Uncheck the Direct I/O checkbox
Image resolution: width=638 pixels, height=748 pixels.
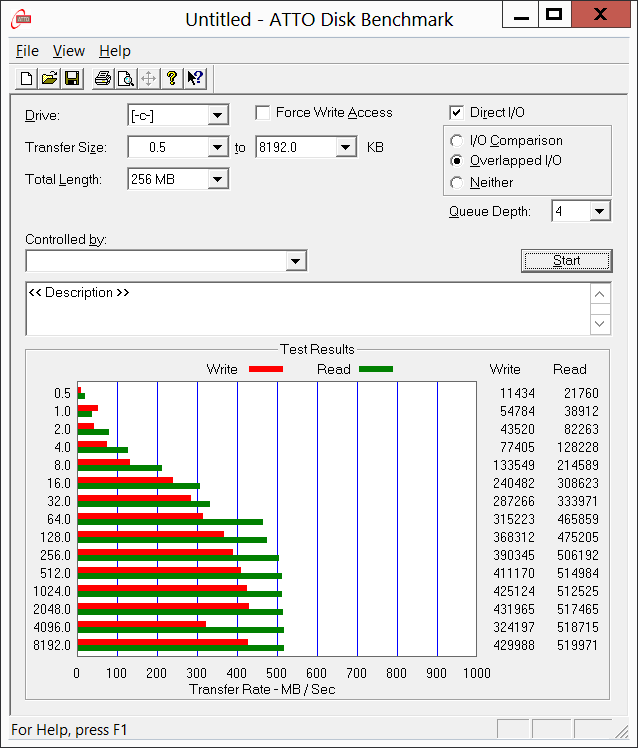pos(456,113)
